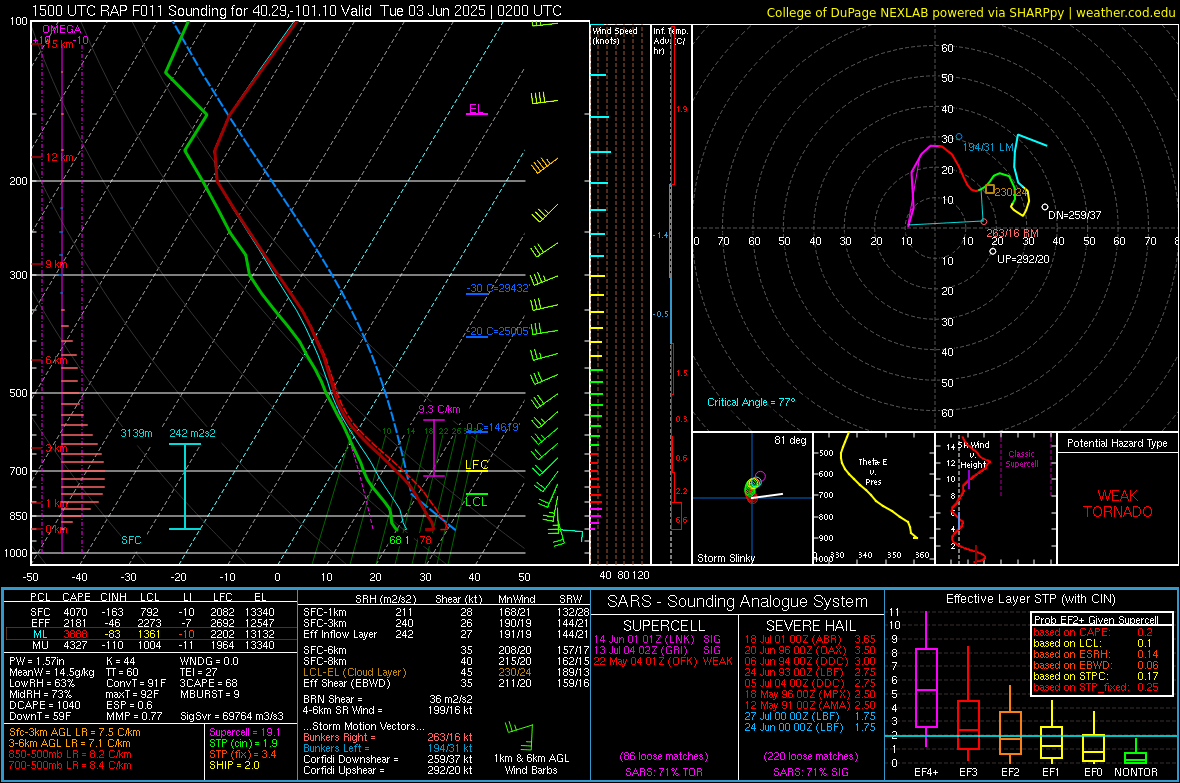This screenshot has height=783, width=1180.
Task: Click the WEAK TORNADO hazard text
Action: (1118, 504)
